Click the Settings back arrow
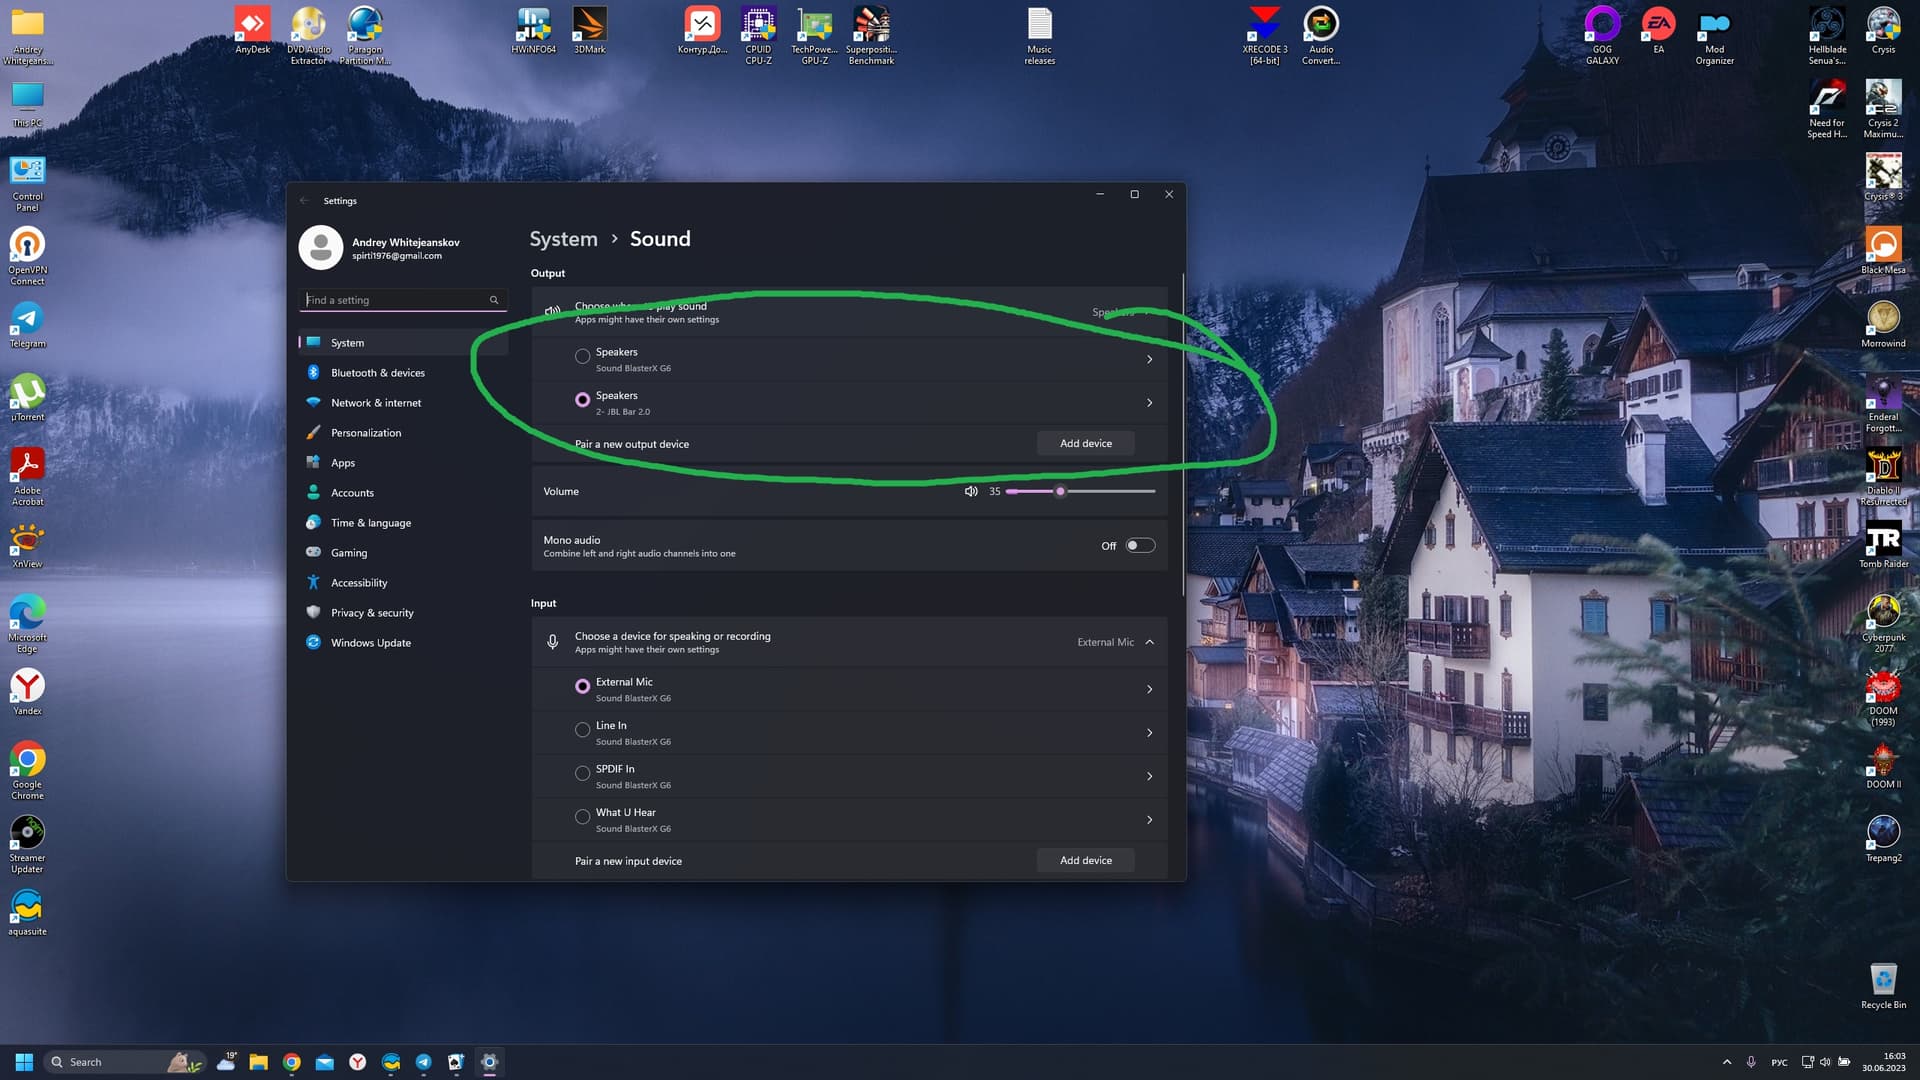Image resolution: width=1920 pixels, height=1080 pixels. [x=305, y=201]
